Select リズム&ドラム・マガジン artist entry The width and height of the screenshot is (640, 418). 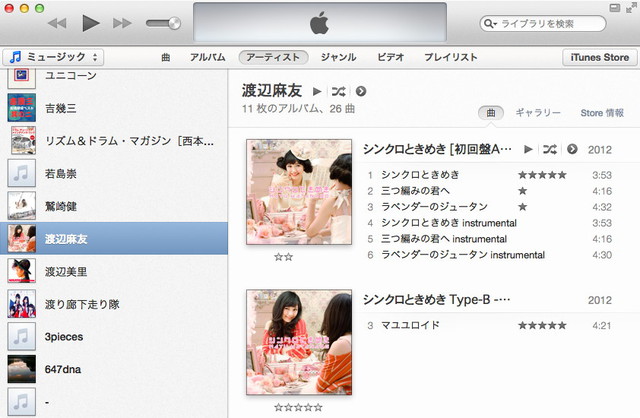[114, 141]
